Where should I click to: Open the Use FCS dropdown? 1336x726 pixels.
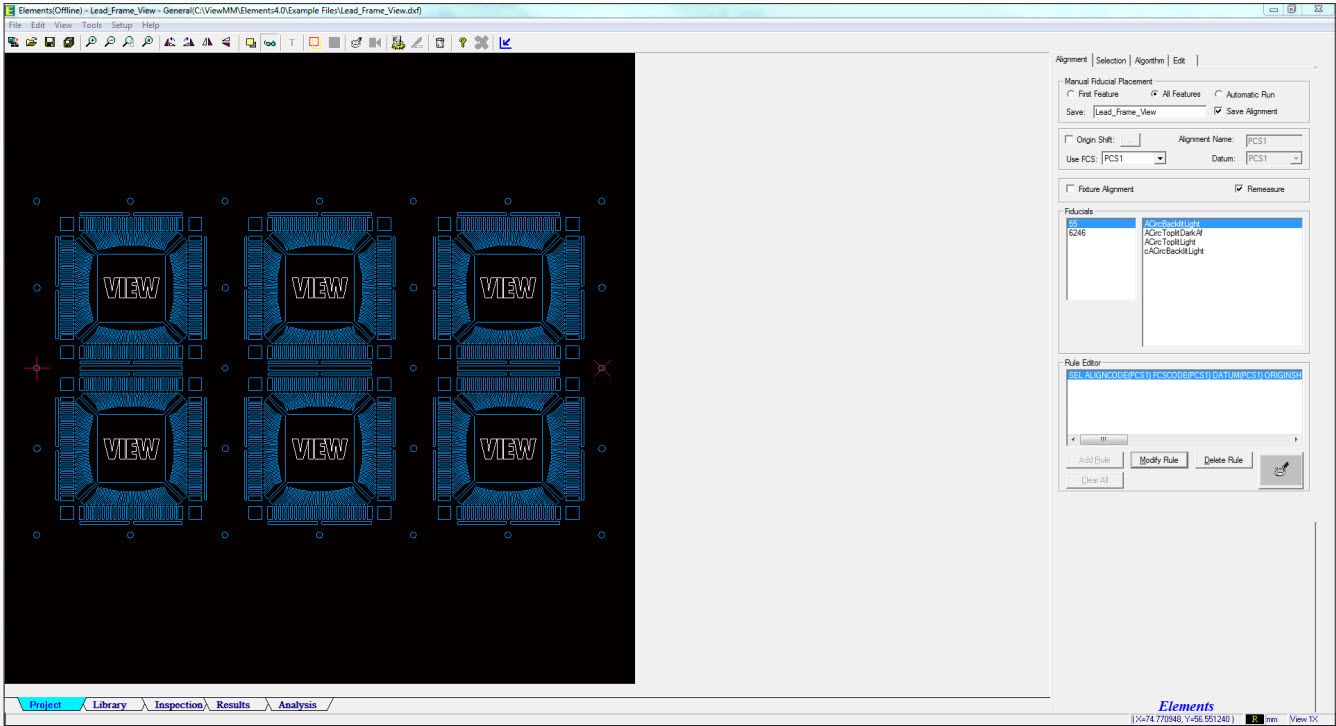pos(1160,158)
